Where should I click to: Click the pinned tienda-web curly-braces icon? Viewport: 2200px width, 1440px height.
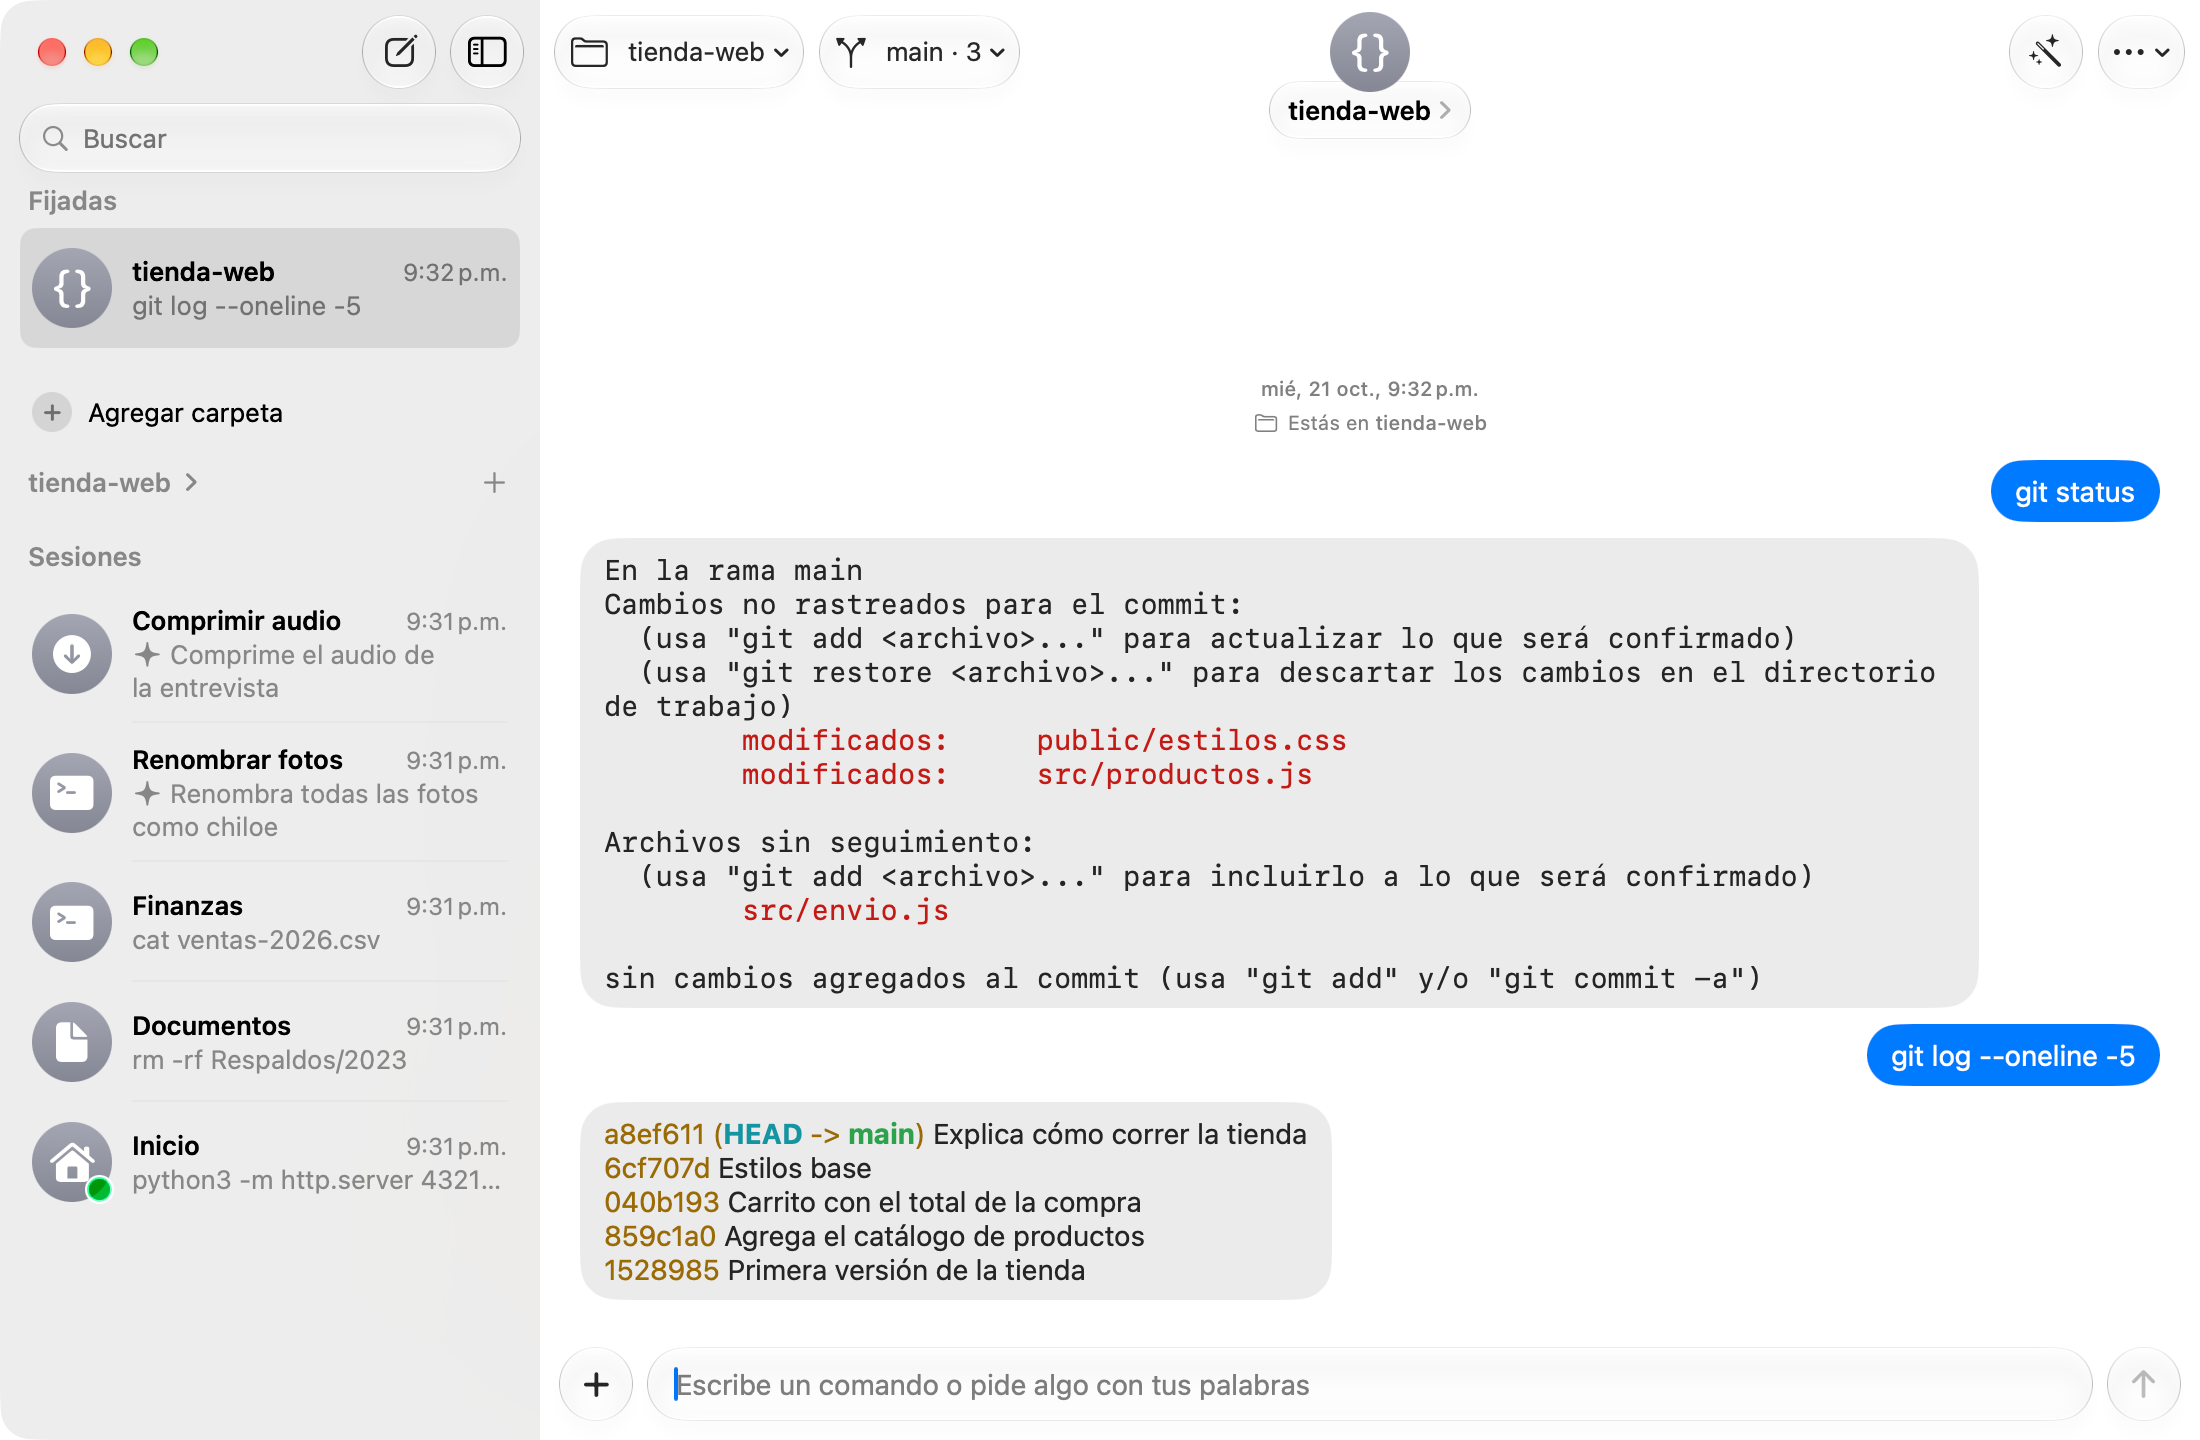coord(72,288)
